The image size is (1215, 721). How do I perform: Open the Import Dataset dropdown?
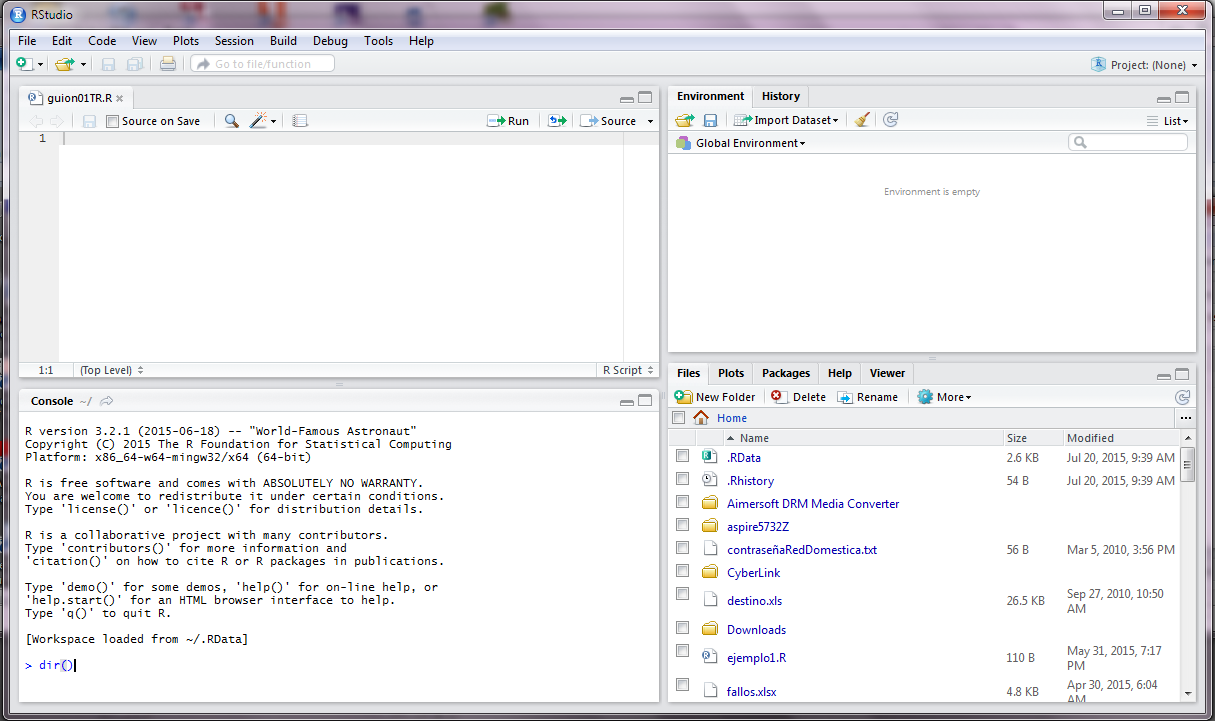tap(786, 120)
